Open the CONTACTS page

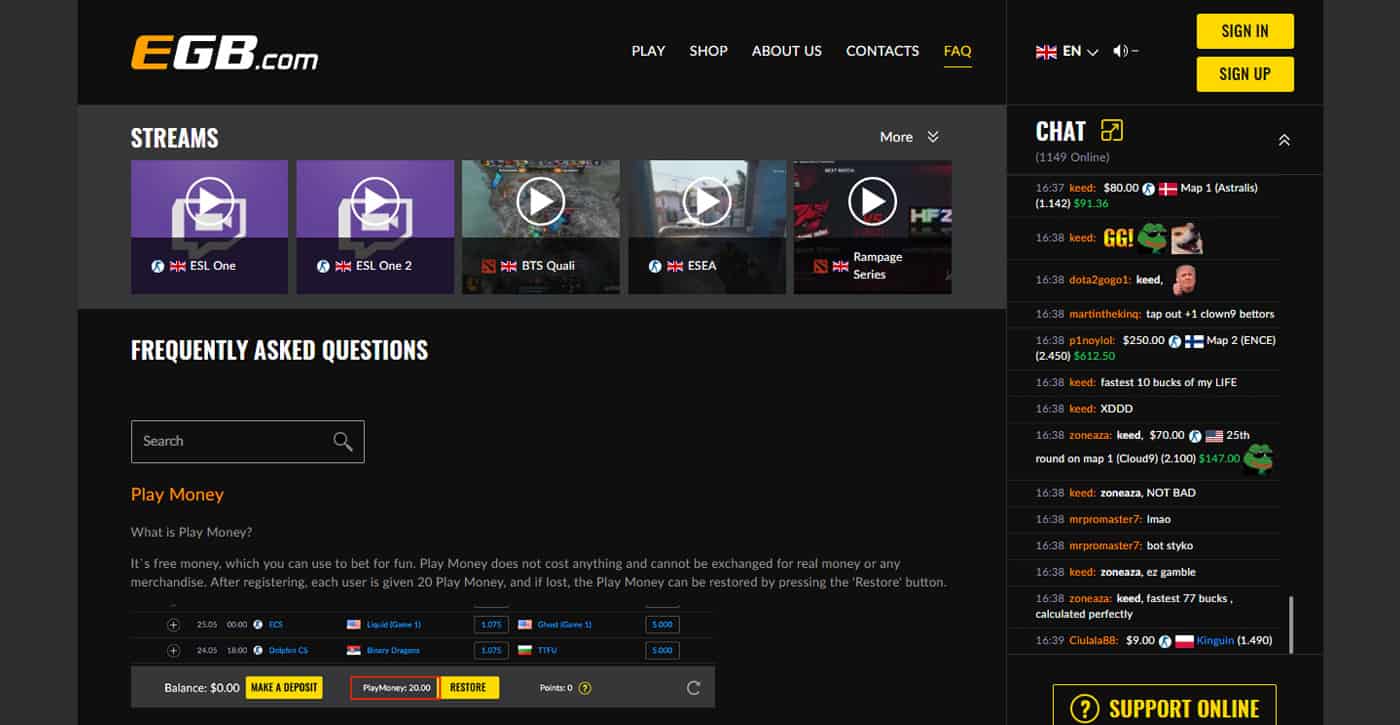click(x=882, y=51)
